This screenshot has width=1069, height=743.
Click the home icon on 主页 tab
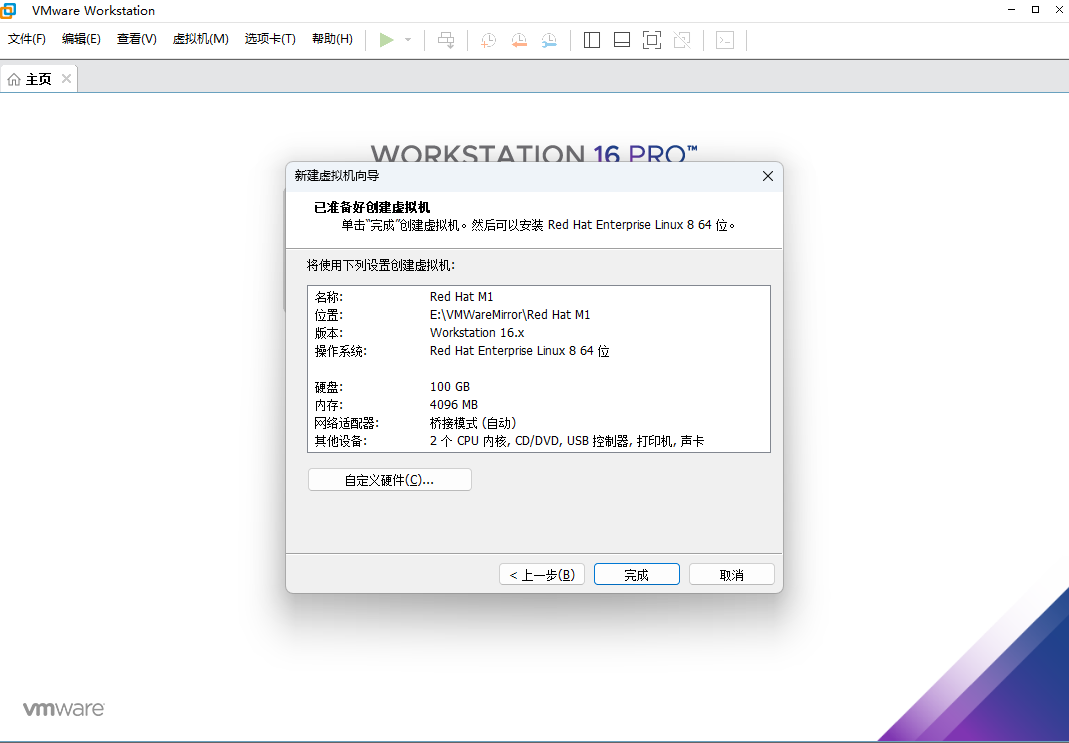[x=14, y=80]
